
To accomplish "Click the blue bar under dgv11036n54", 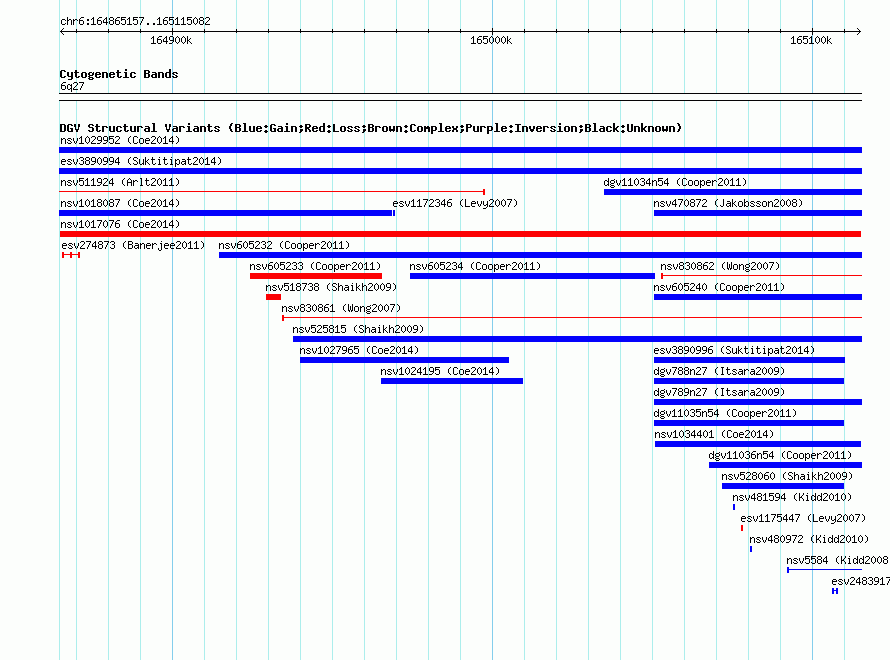I will (786, 465).
